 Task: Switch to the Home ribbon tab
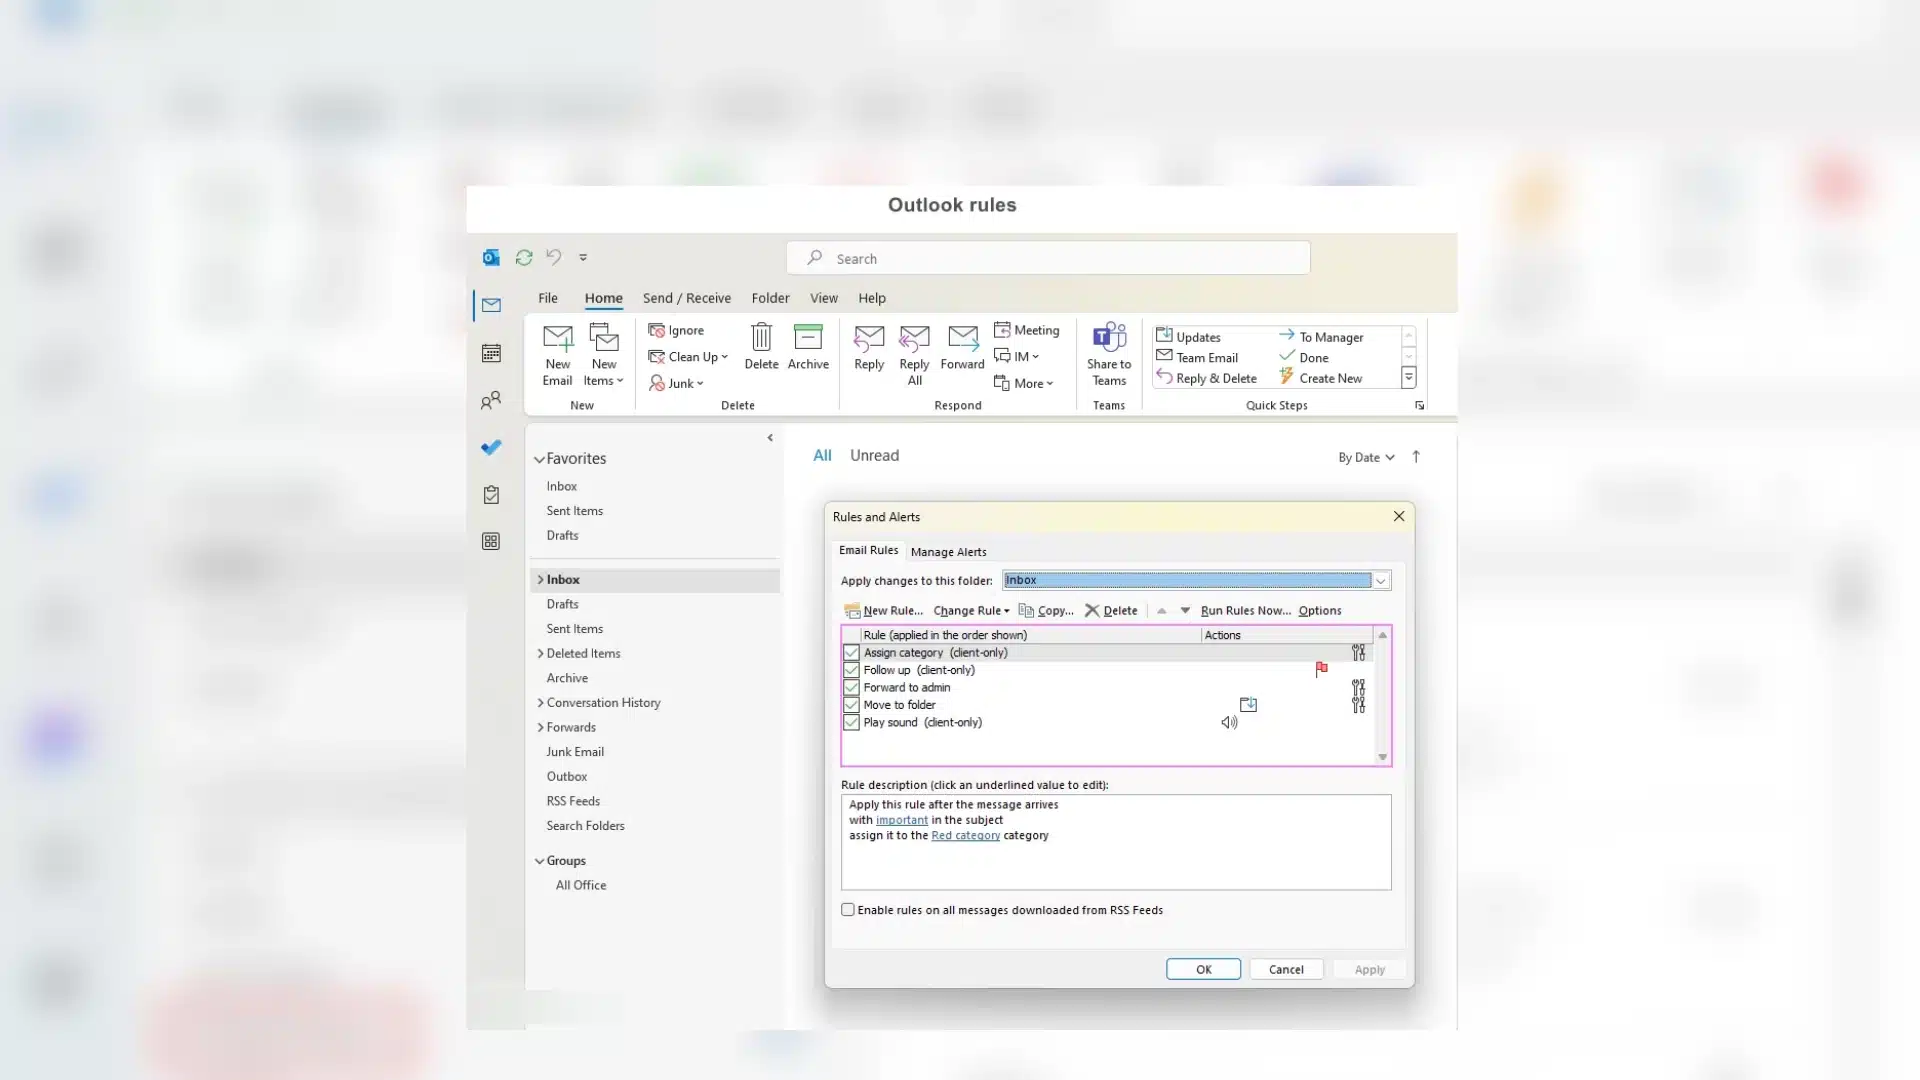604,298
